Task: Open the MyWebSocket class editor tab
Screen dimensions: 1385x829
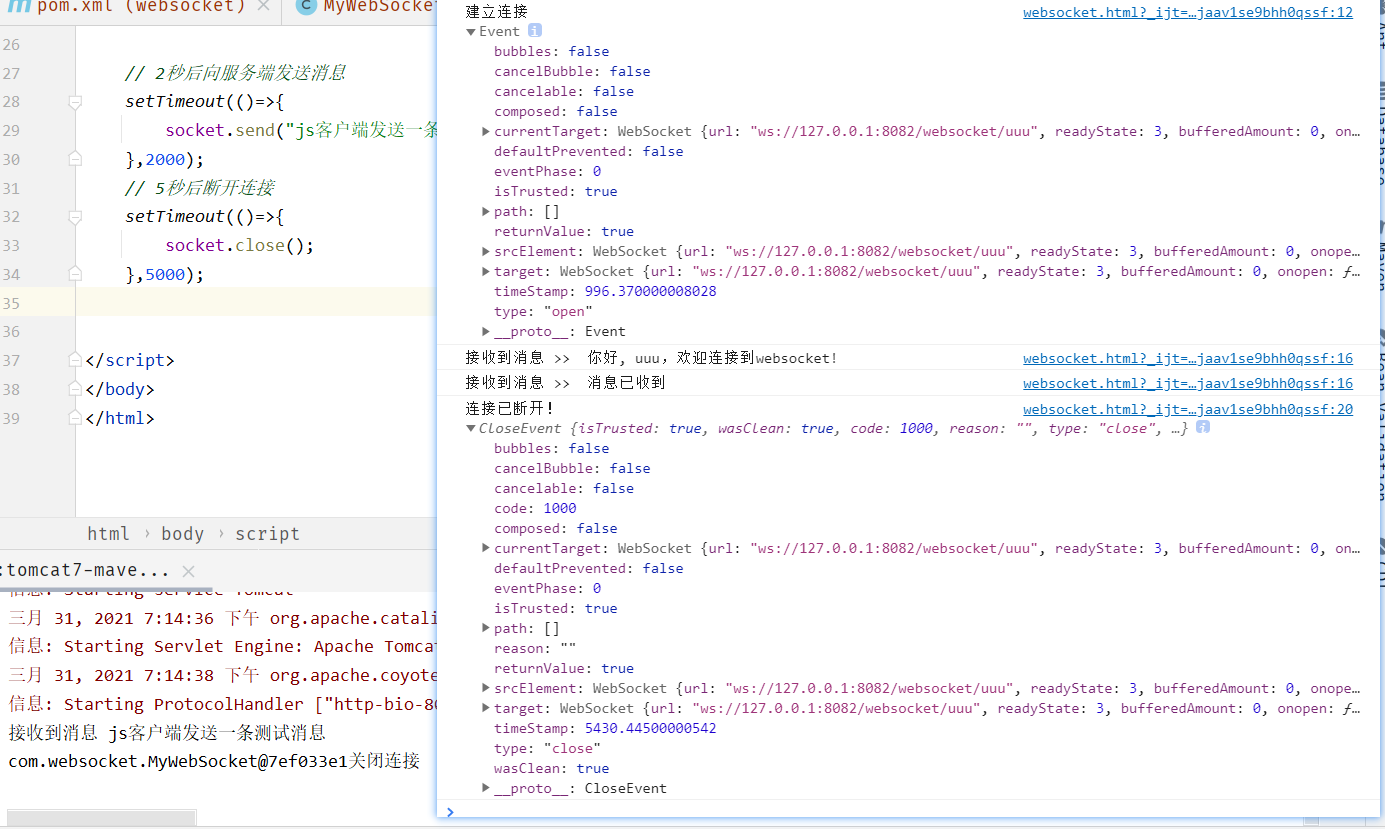Action: (366, 7)
